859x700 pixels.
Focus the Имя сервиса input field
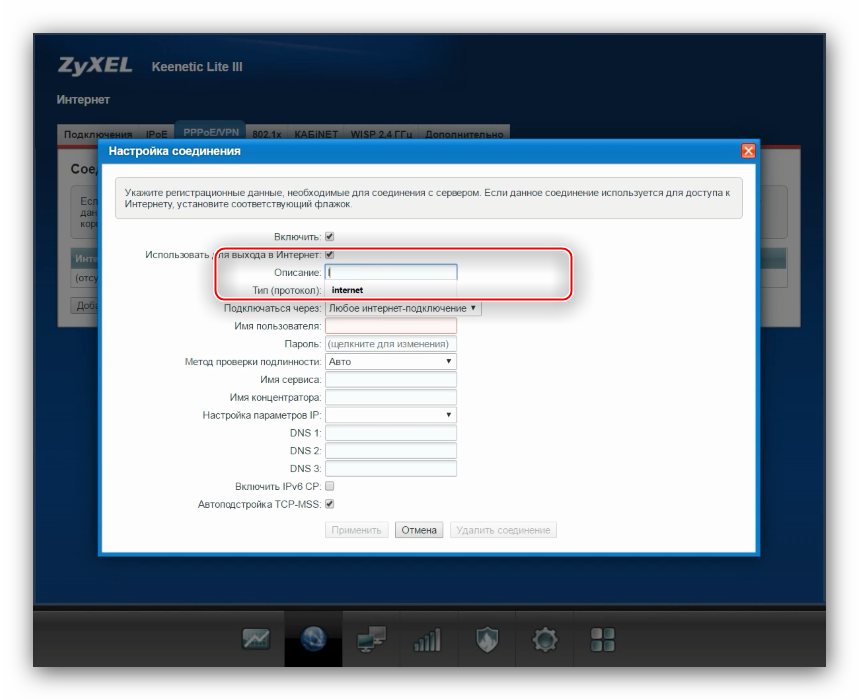click(391, 380)
